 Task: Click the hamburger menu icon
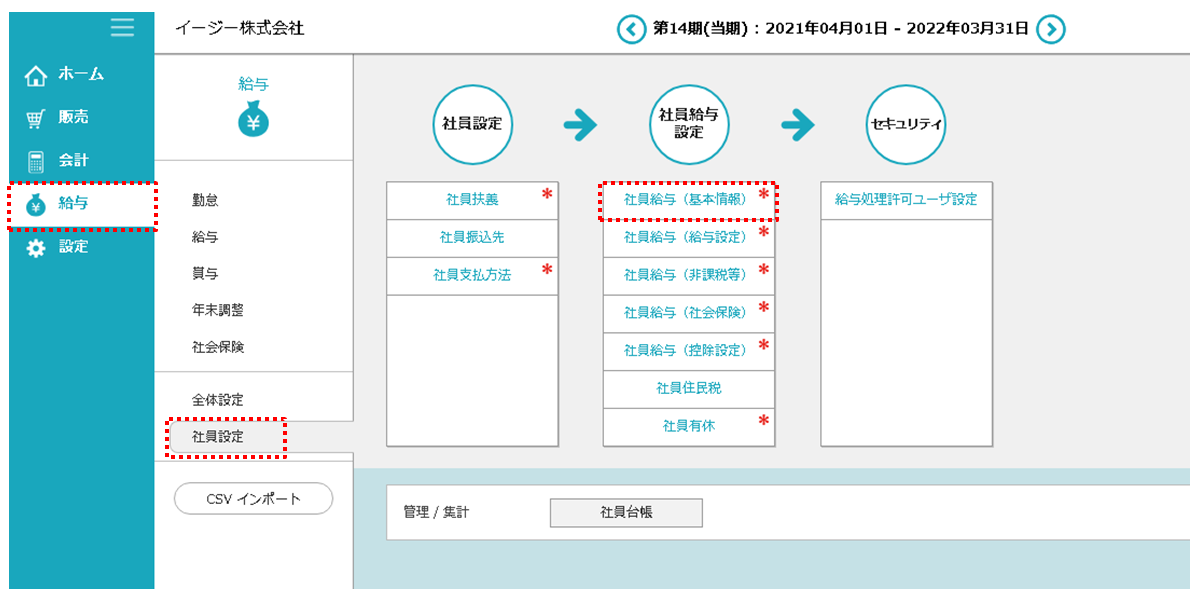(x=122, y=28)
